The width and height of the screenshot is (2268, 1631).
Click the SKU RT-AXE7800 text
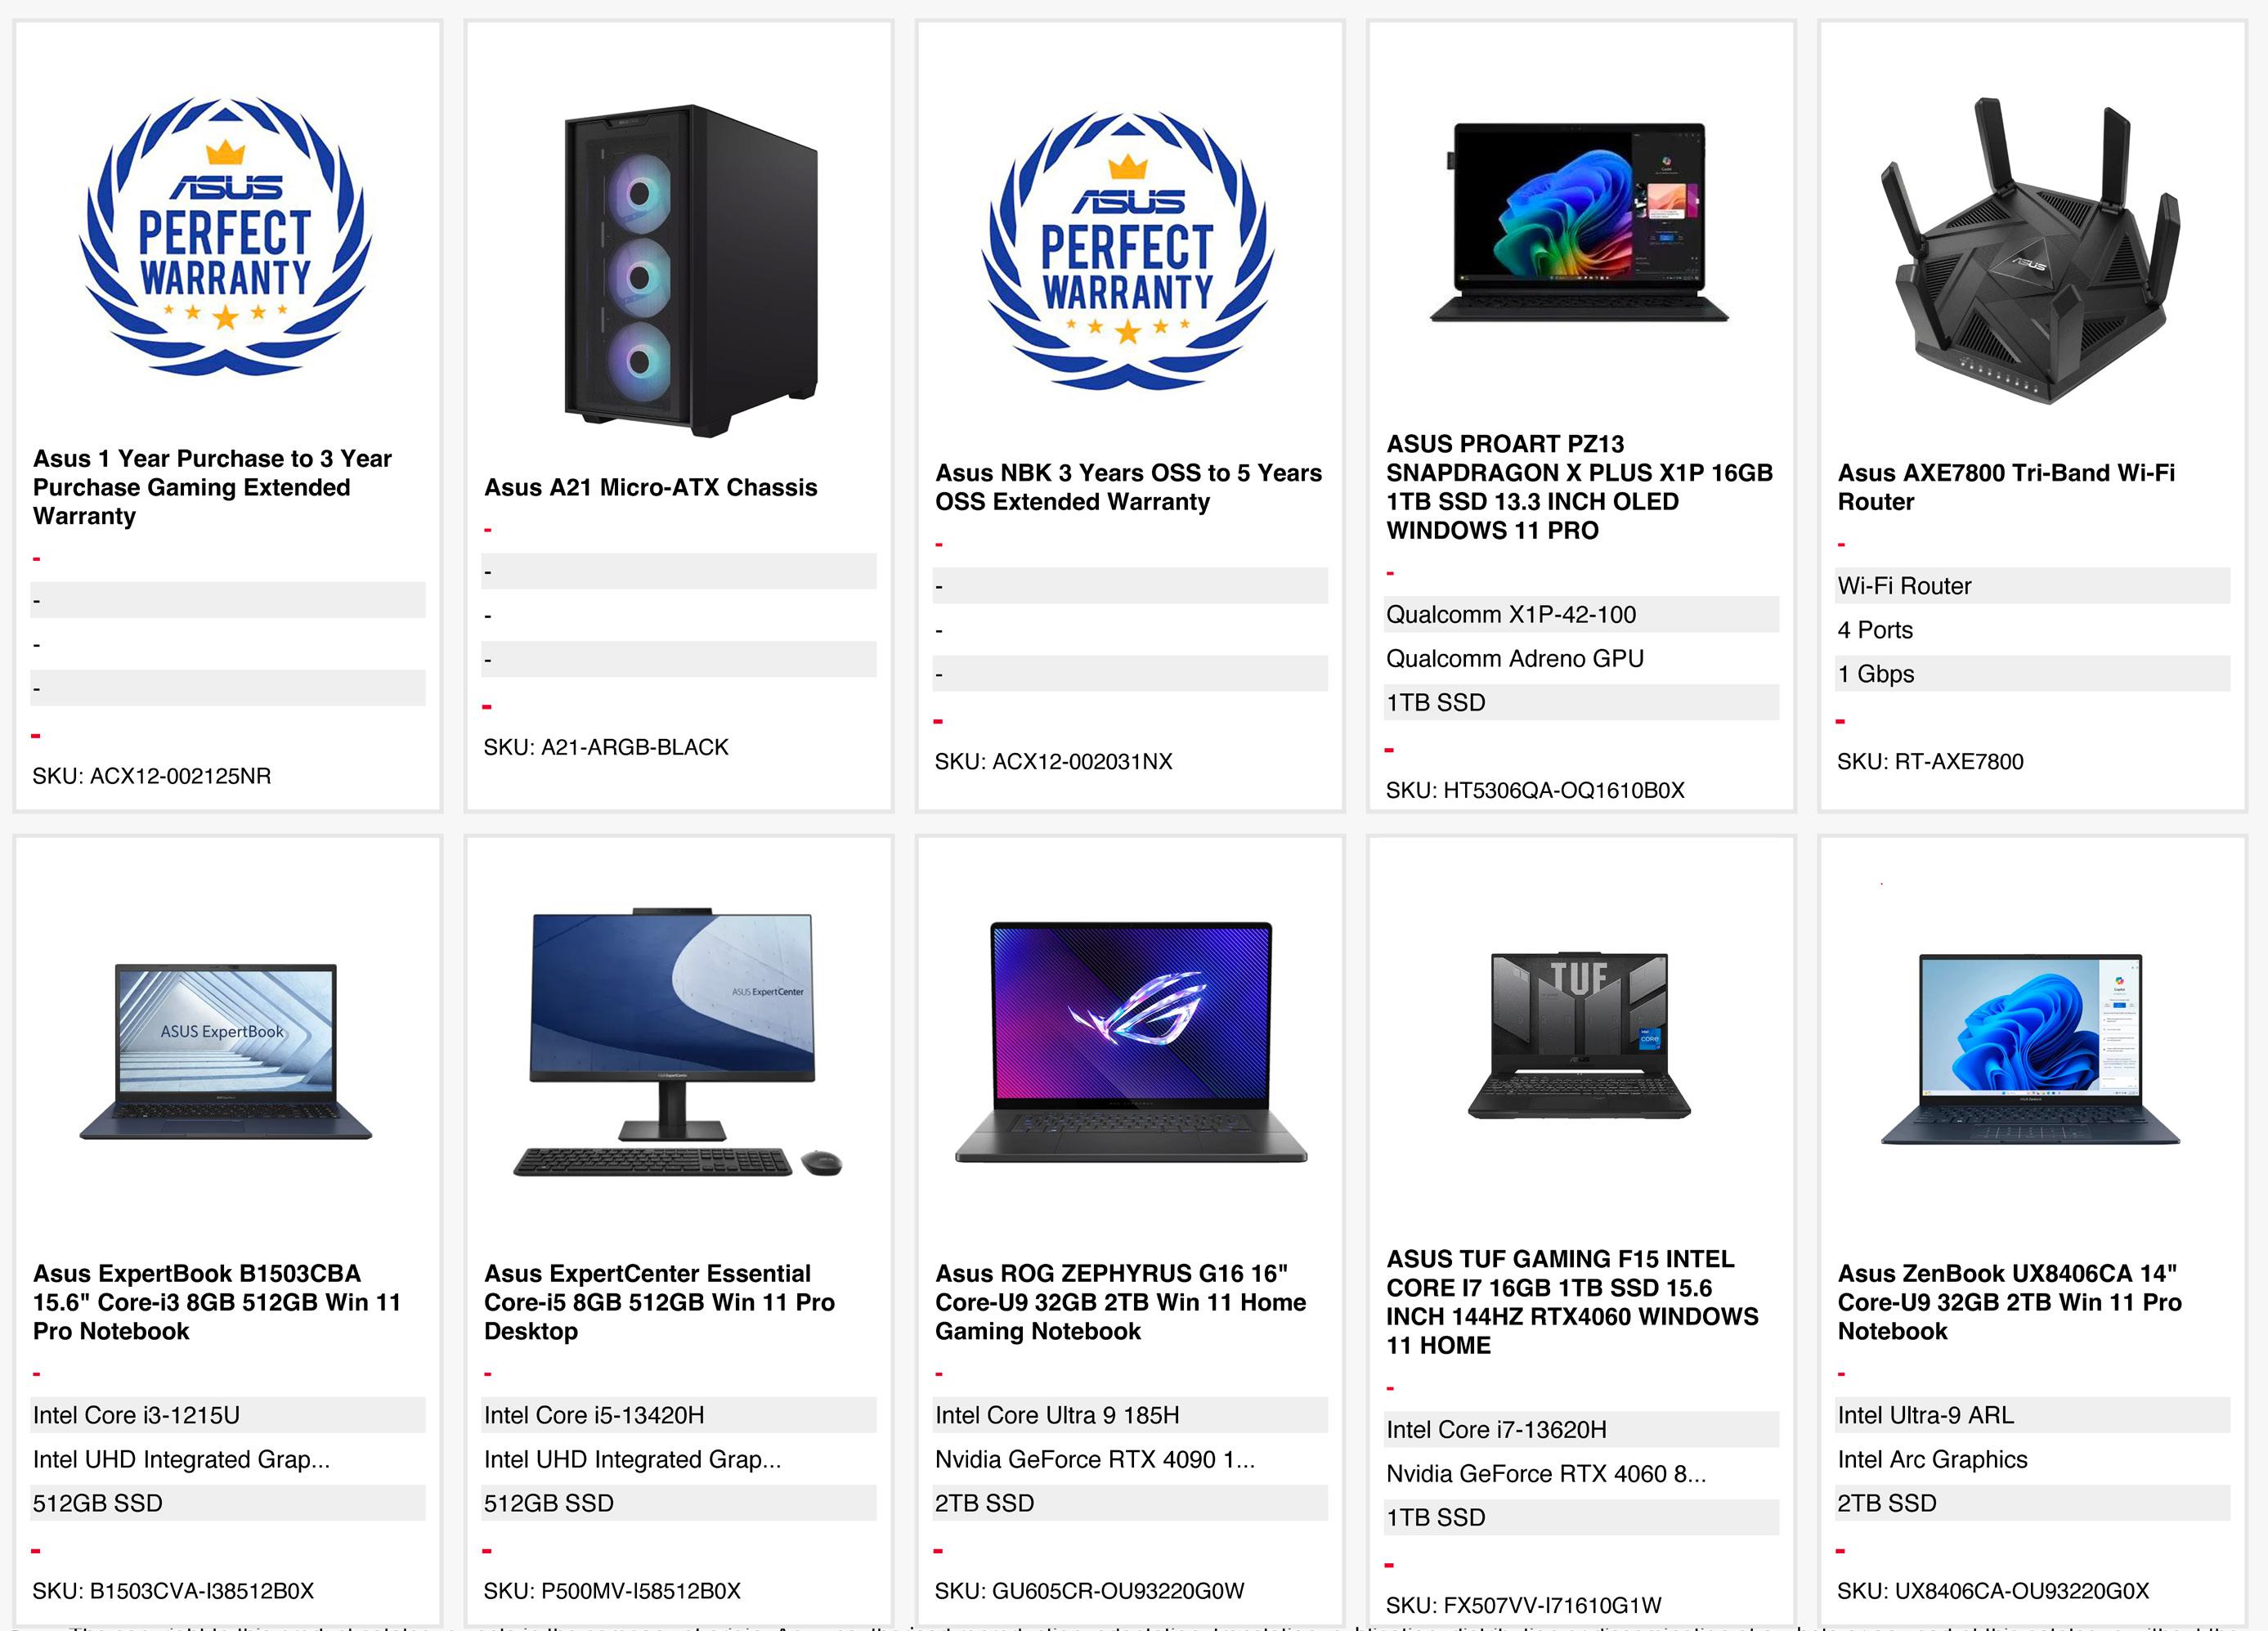[1930, 761]
